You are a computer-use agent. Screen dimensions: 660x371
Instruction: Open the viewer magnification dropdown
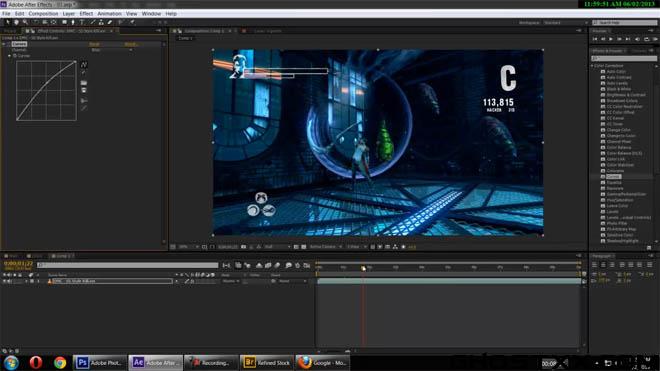[x=188, y=247]
